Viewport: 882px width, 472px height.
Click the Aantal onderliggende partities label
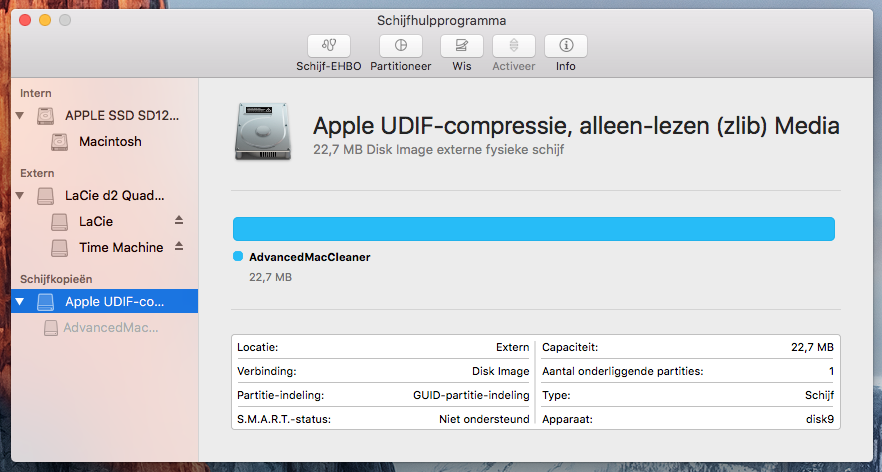pos(623,371)
